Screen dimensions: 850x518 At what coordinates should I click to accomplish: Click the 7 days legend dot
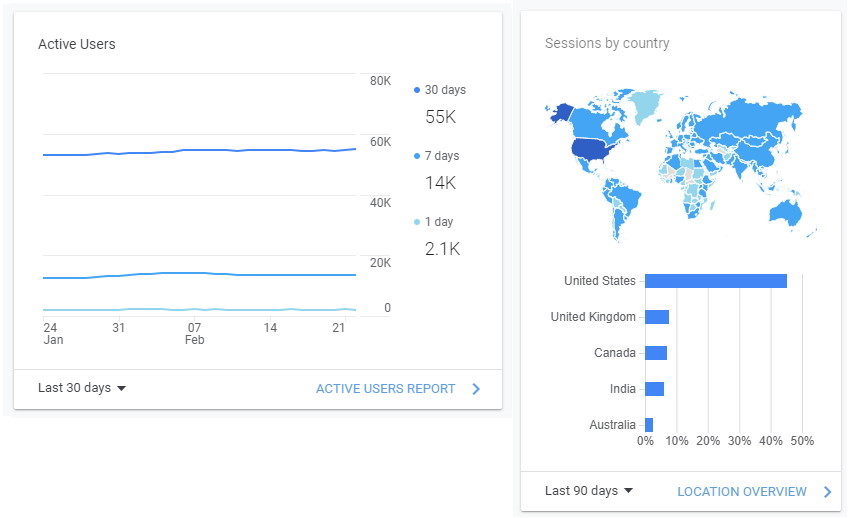click(x=417, y=157)
